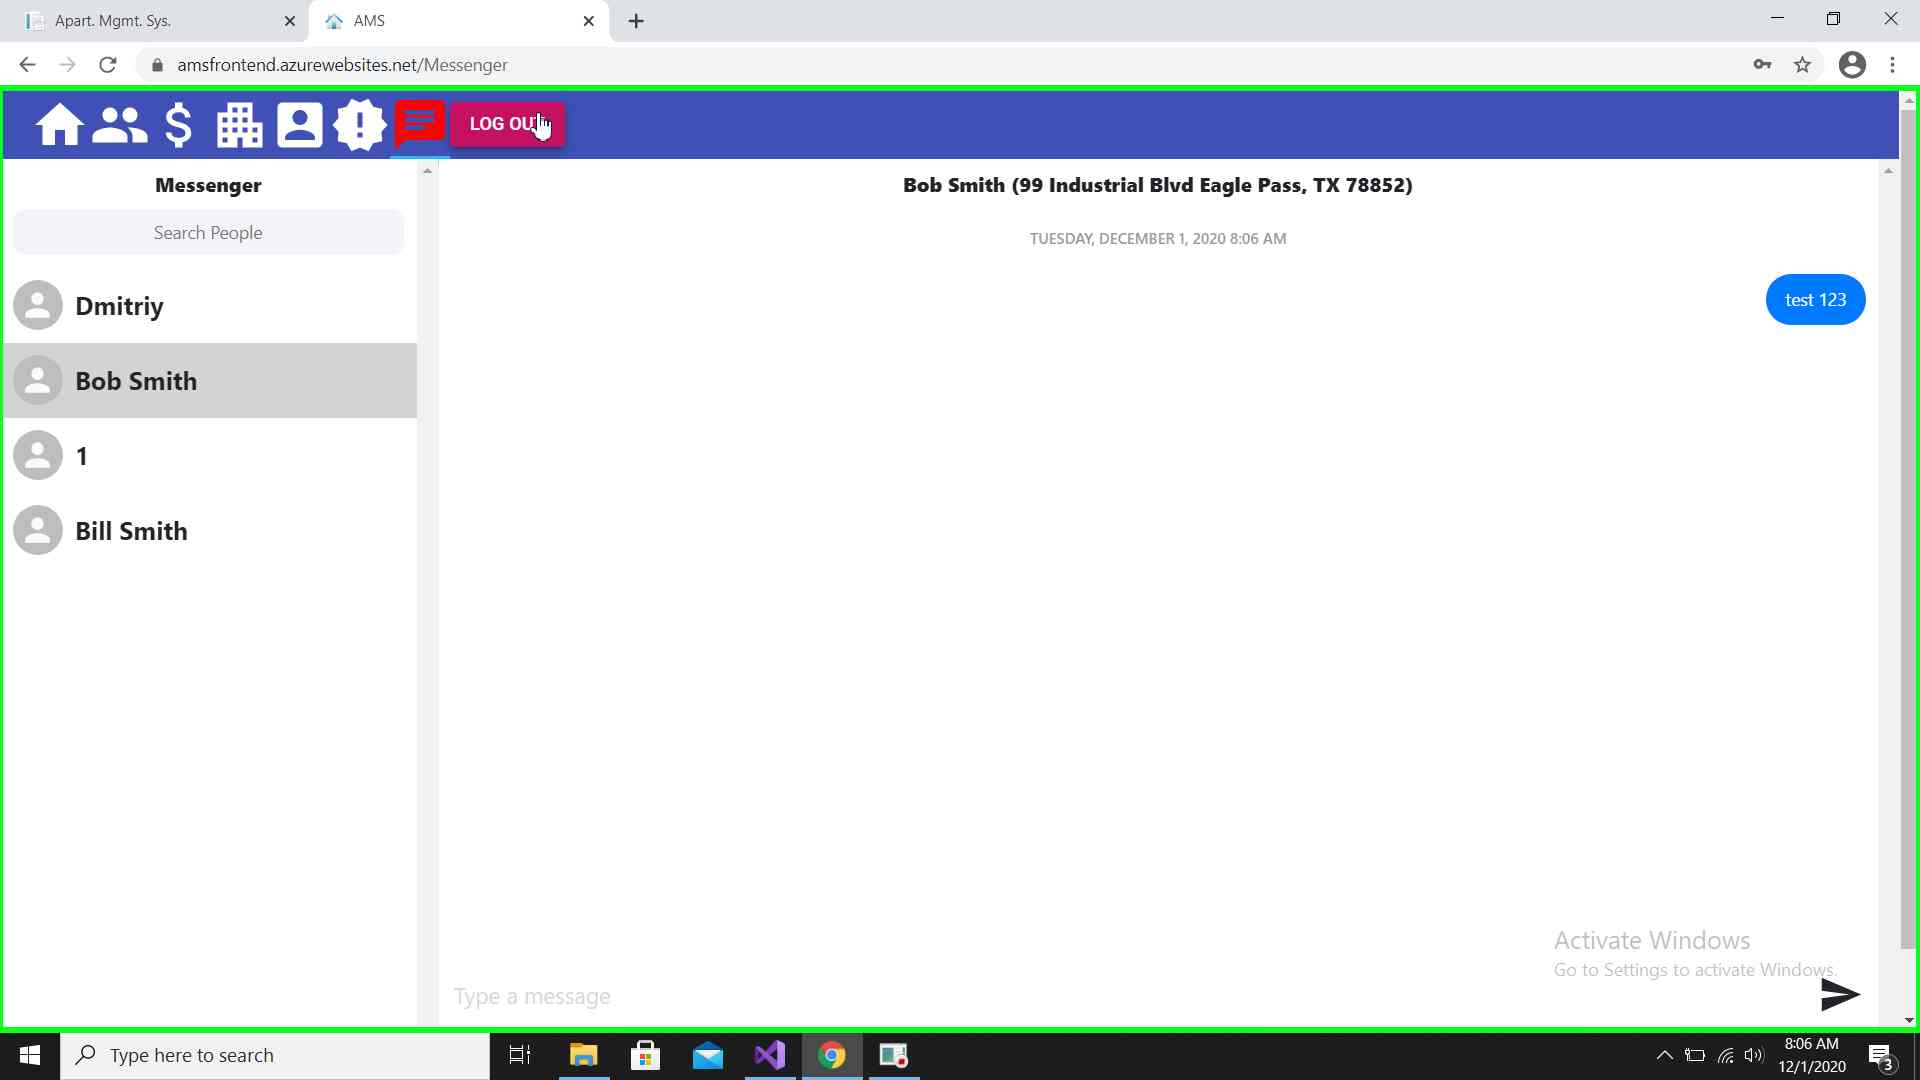Click Dmitriy's avatar icon
The image size is (1920, 1080).
(x=38, y=306)
